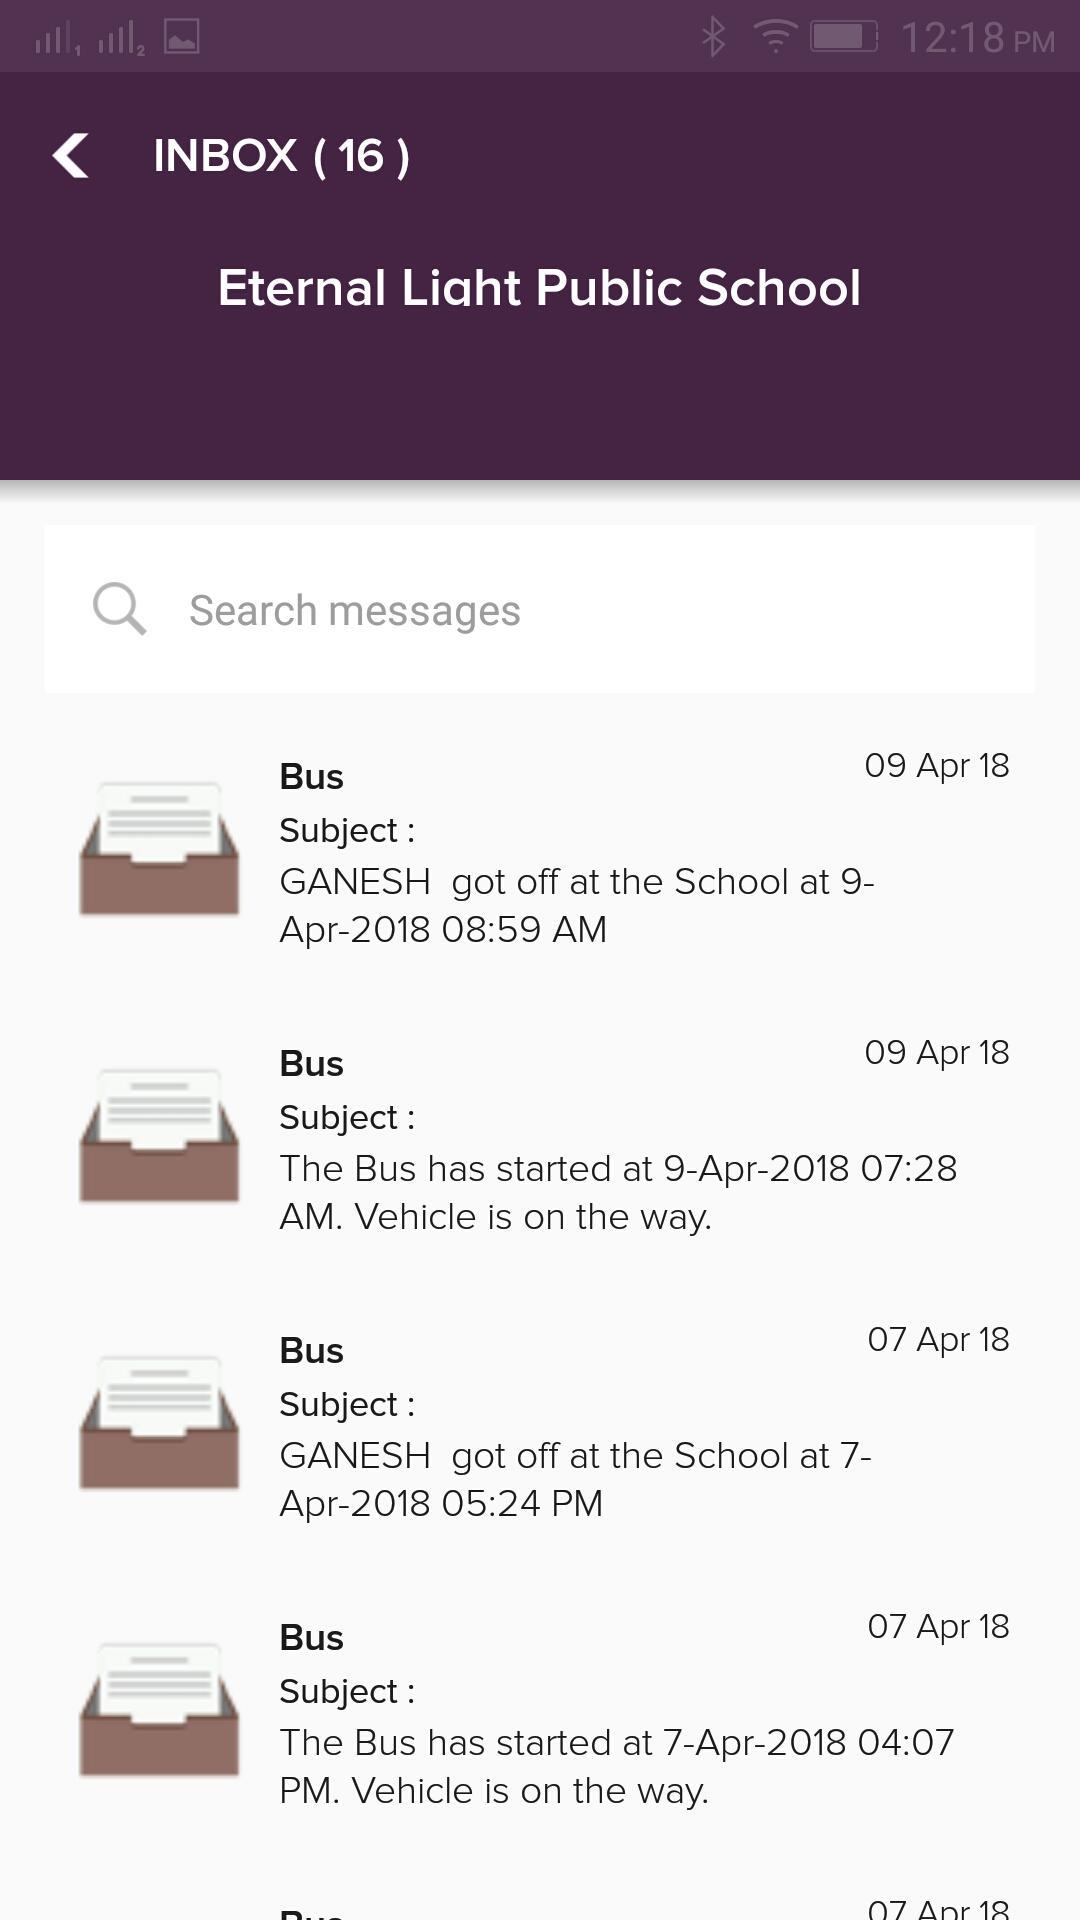Tap the image notification icon in status bar
The height and width of the screenshot is (1920, 1080).
[x=182, y=37]
